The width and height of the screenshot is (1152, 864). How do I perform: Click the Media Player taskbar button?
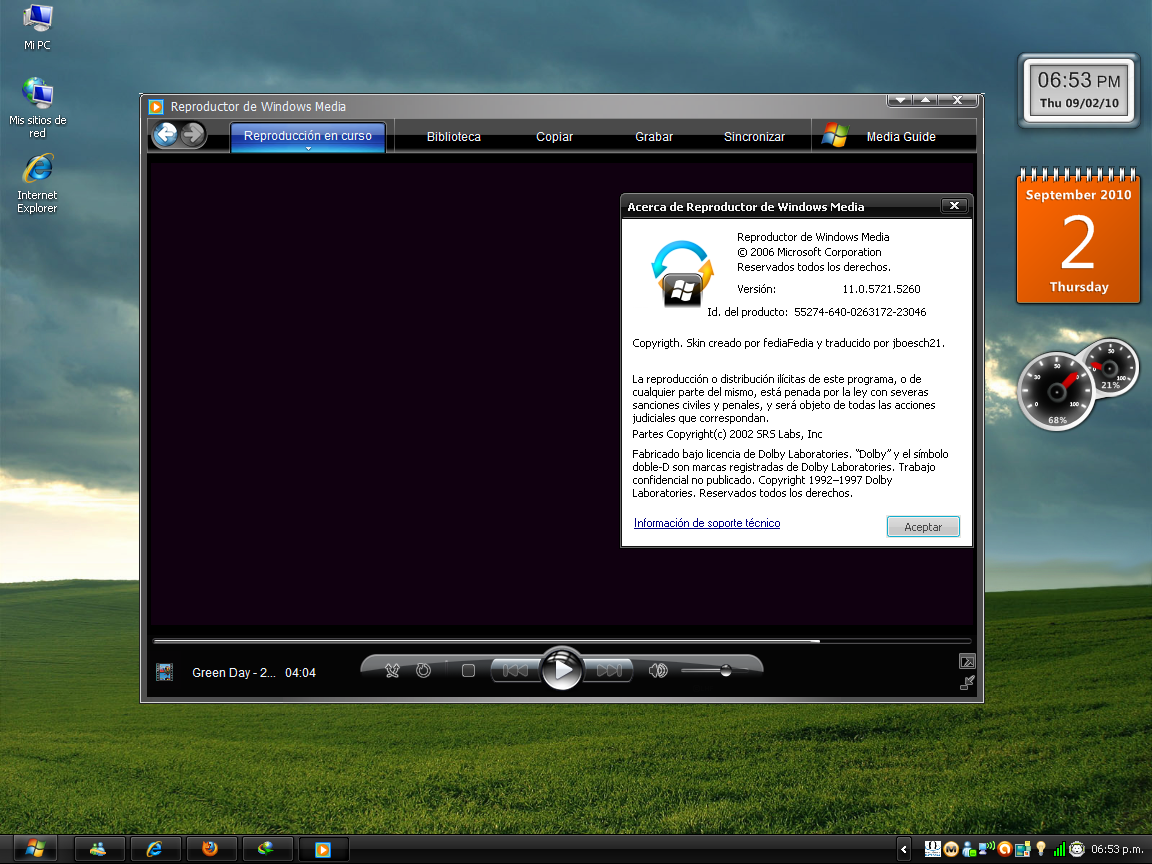[x=323, y=849]
